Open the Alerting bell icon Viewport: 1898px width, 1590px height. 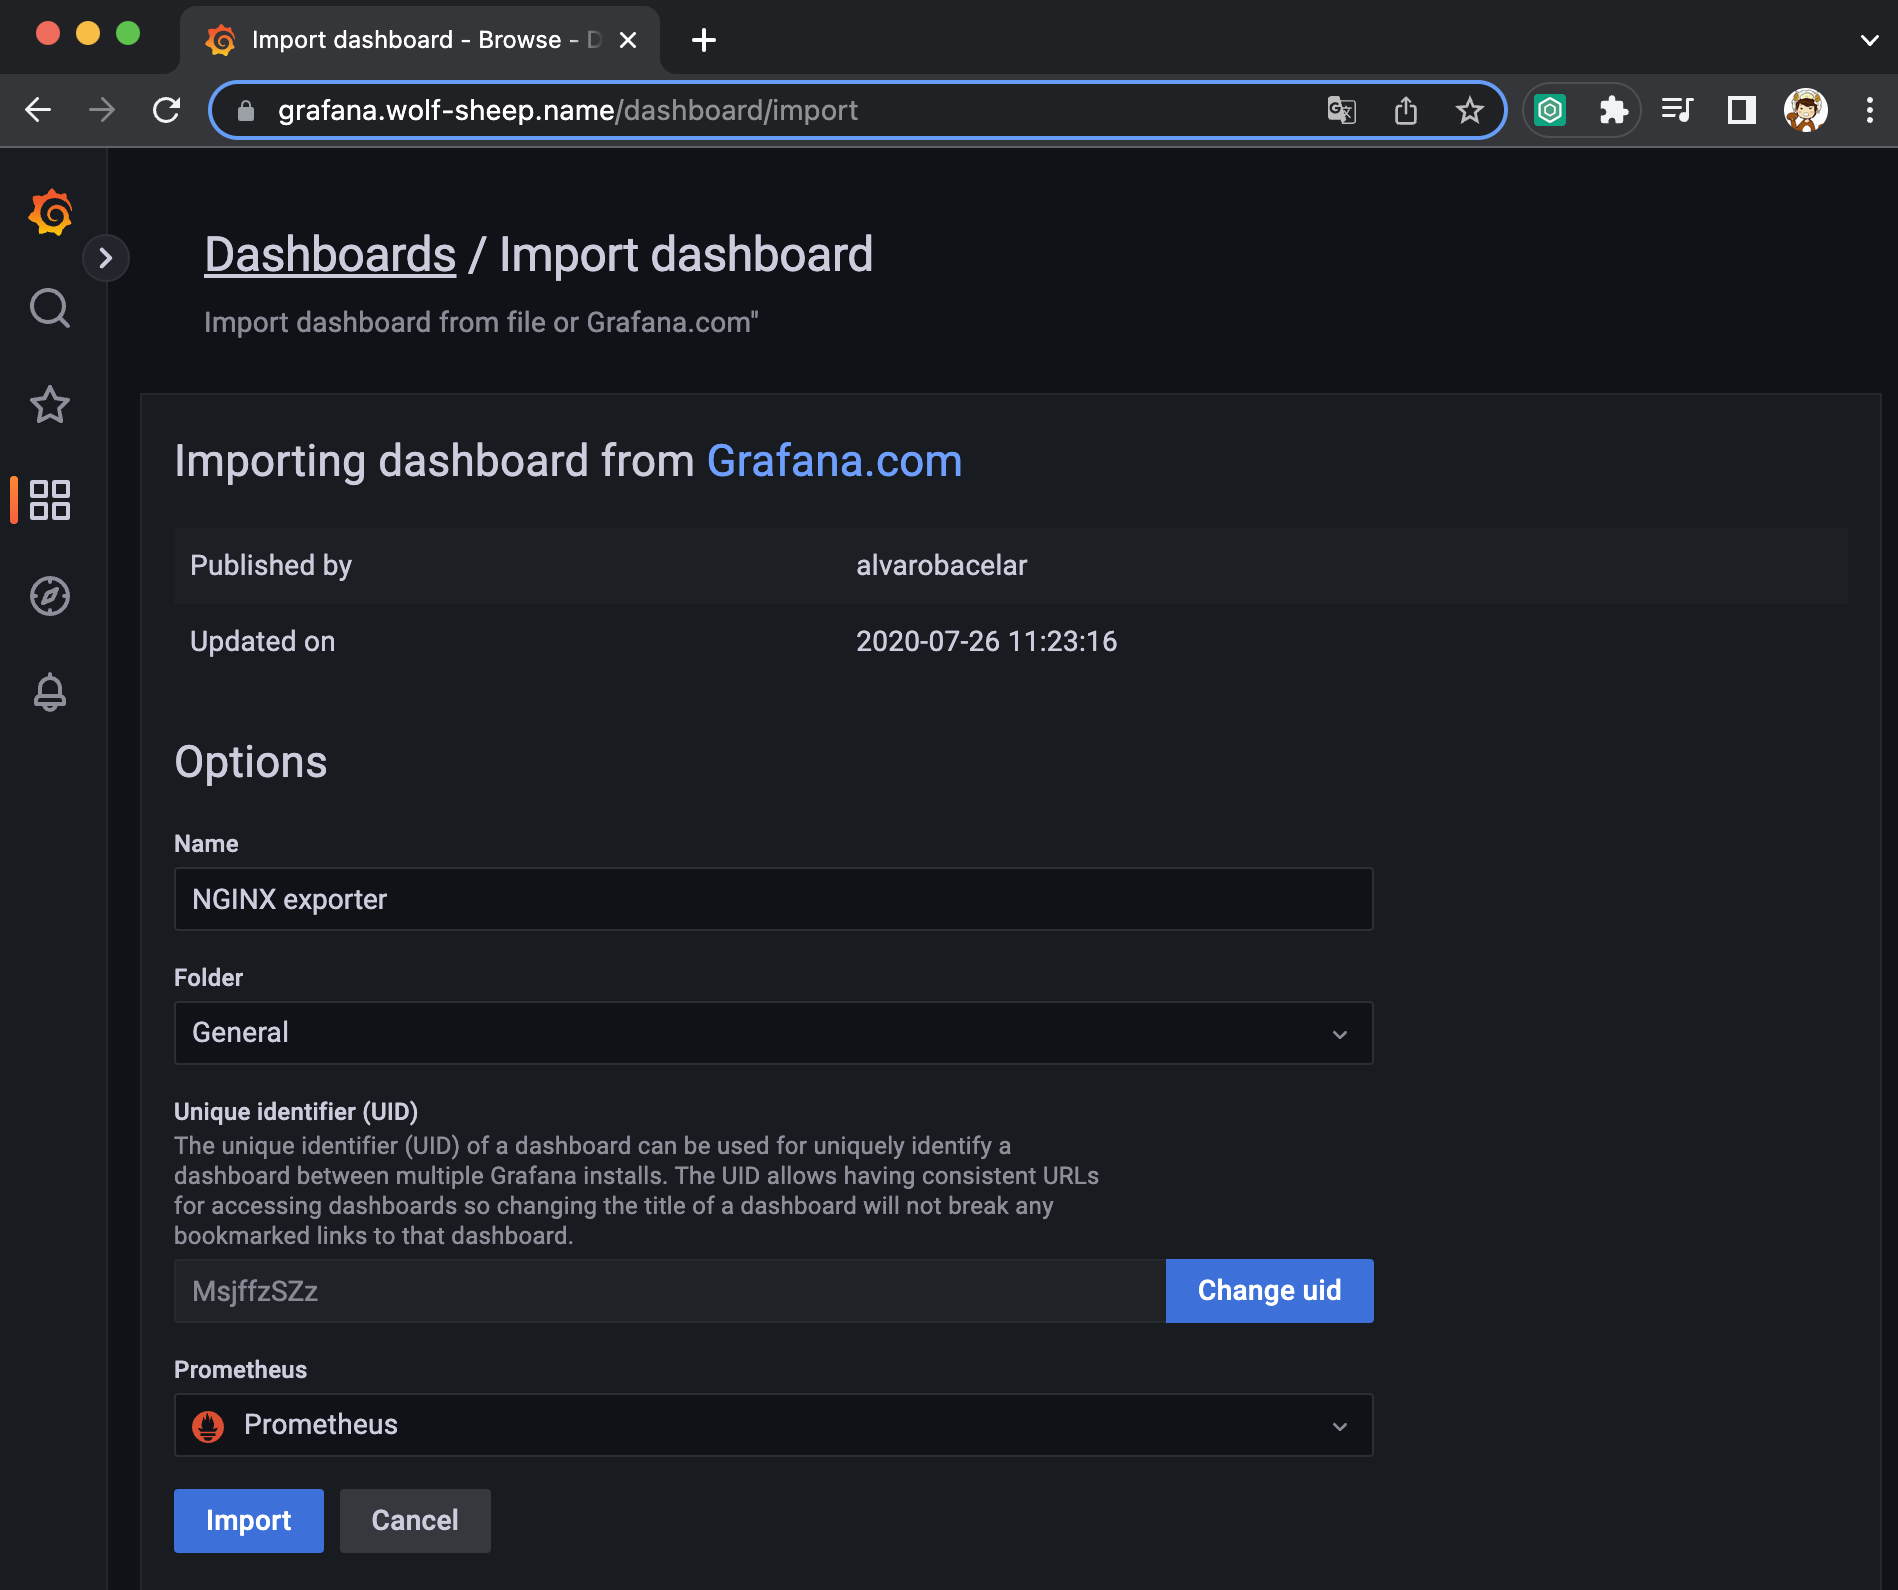50,692
